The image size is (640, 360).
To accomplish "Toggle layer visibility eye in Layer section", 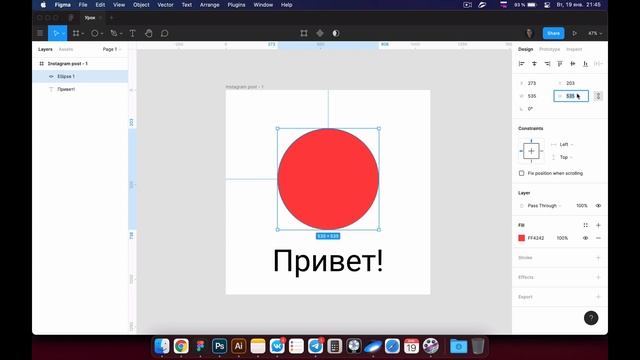I will tap(598, 206).
